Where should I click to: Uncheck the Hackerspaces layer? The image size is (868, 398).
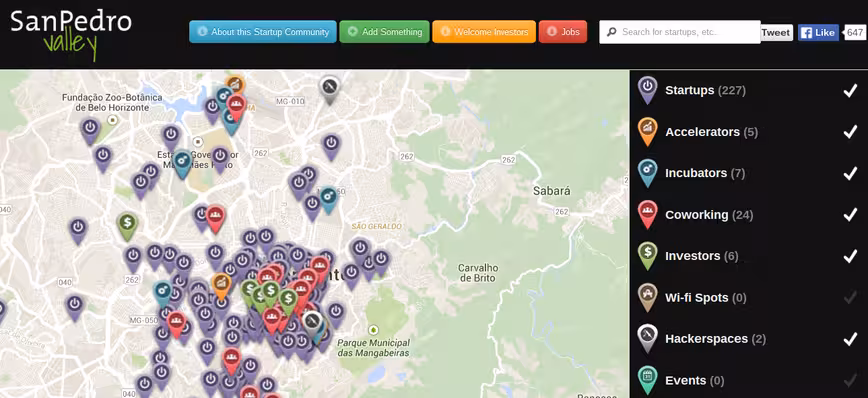(x=850, y=339)
